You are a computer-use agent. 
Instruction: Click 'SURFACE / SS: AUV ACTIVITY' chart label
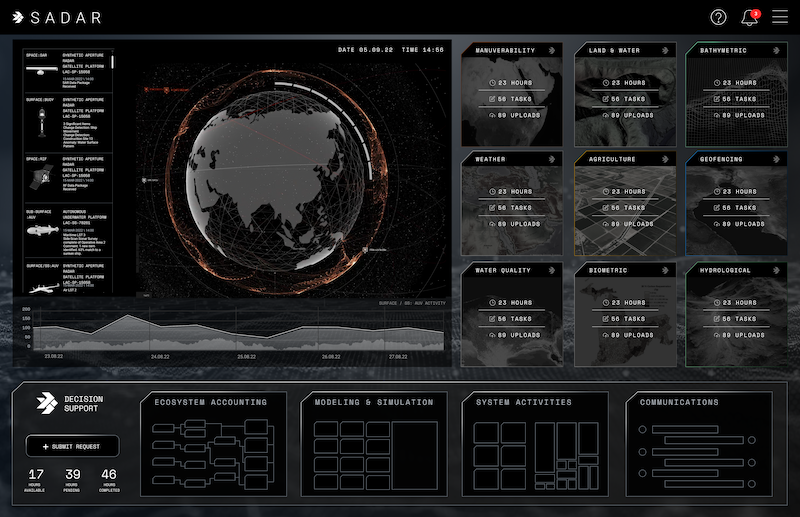[412, 303]
